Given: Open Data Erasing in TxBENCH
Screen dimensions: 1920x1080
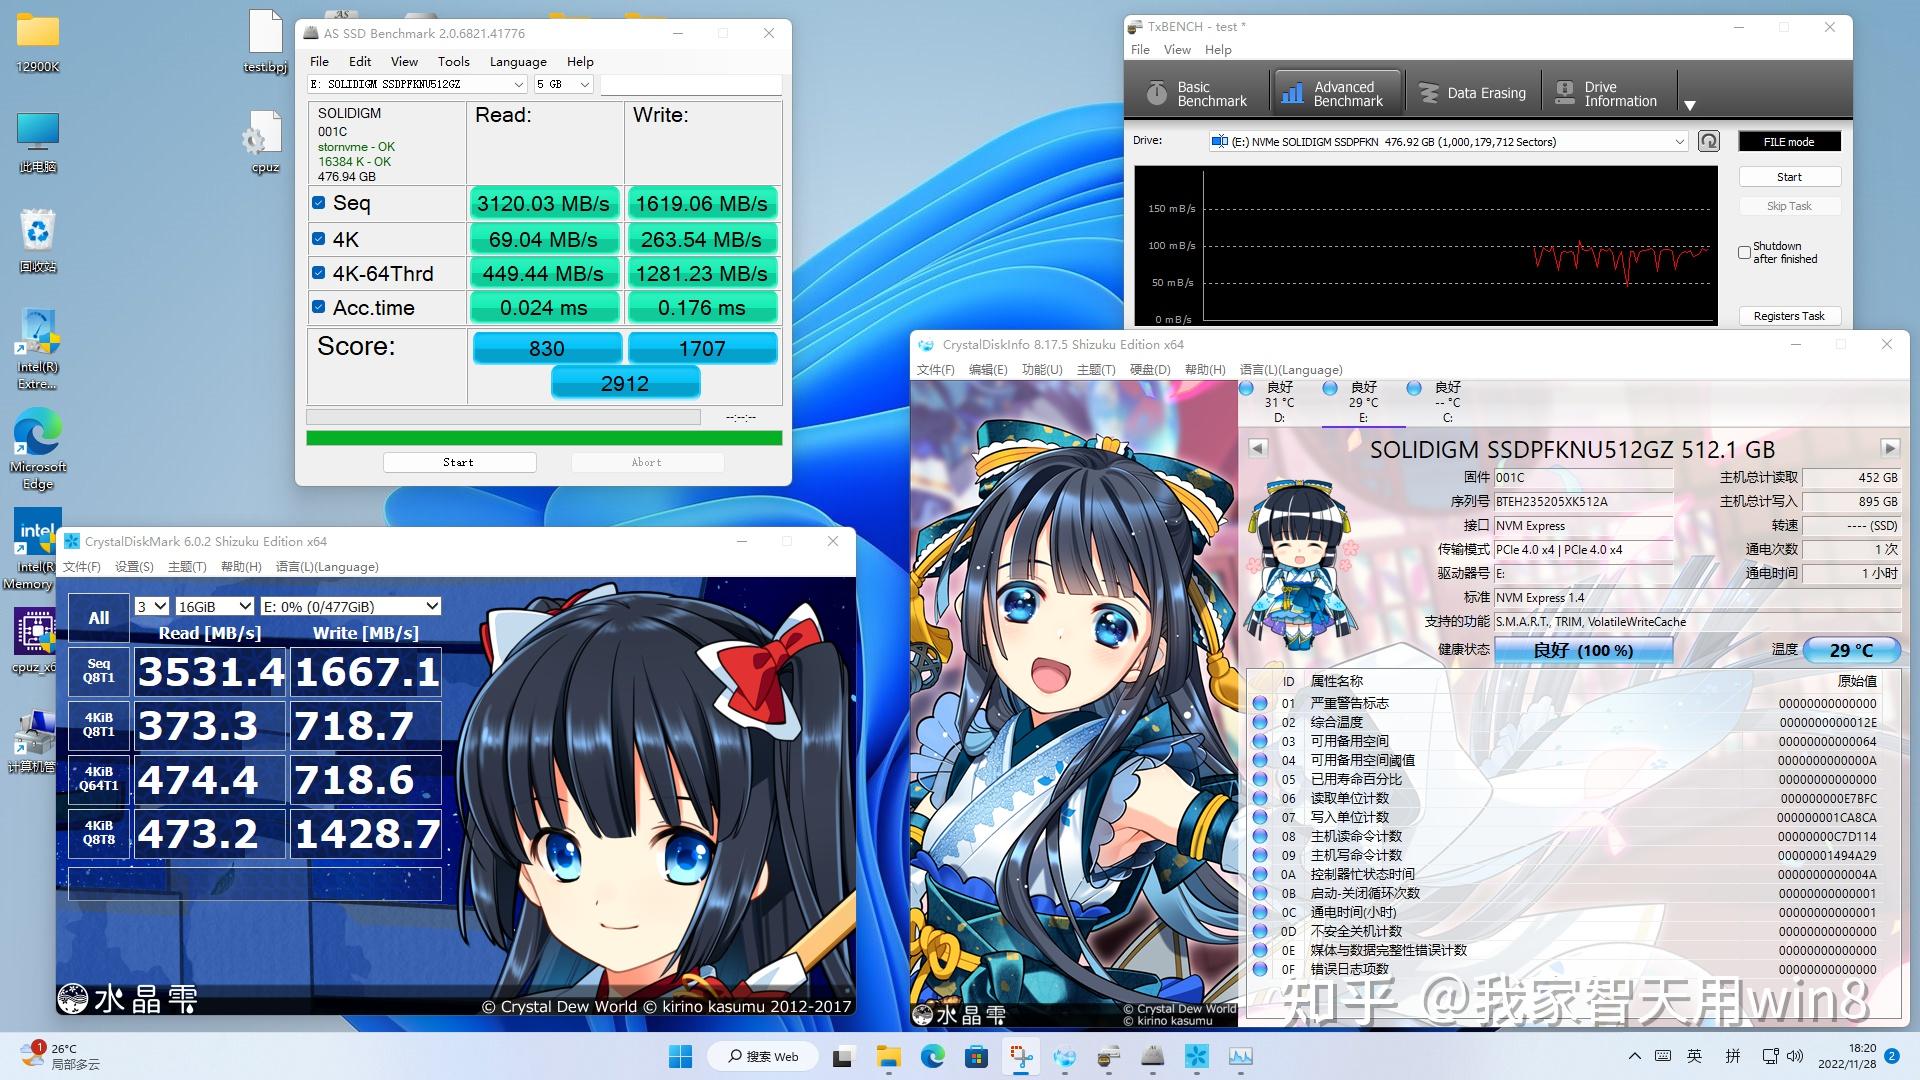Looking at the screenshot, I should pyautogui.click(x=1473, y=91).
